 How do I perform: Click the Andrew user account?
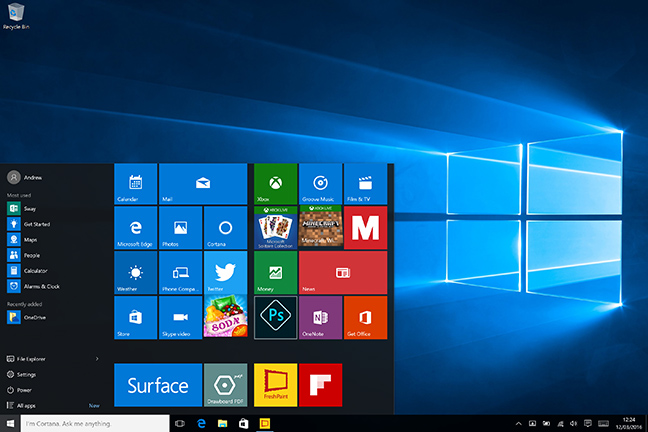(x=25, y=177)
